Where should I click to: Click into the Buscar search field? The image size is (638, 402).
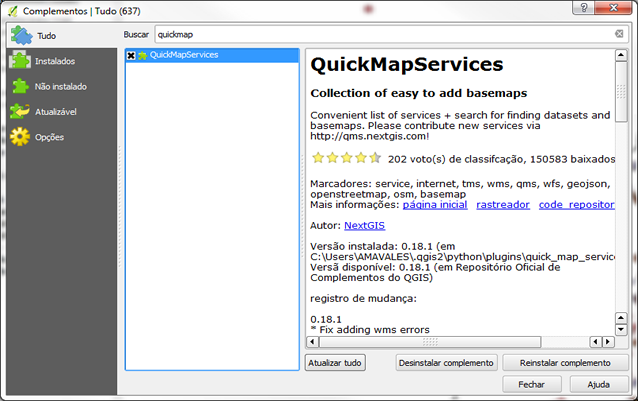coord(380,34)
